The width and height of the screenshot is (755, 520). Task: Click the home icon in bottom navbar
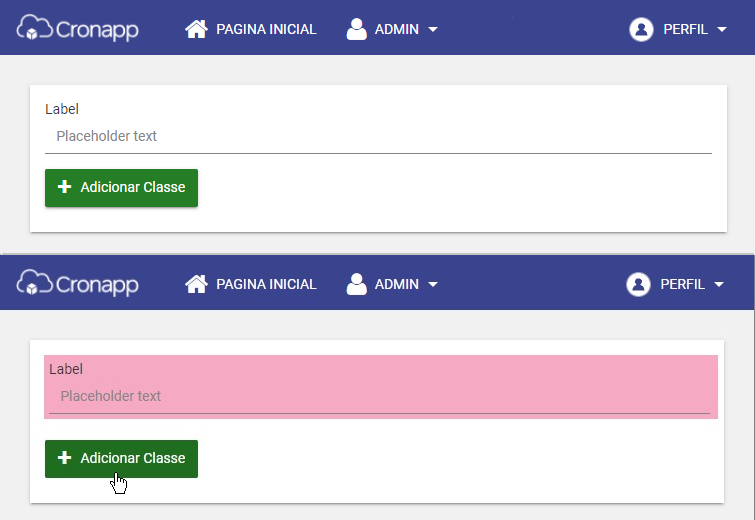click(x=196, y=284)
